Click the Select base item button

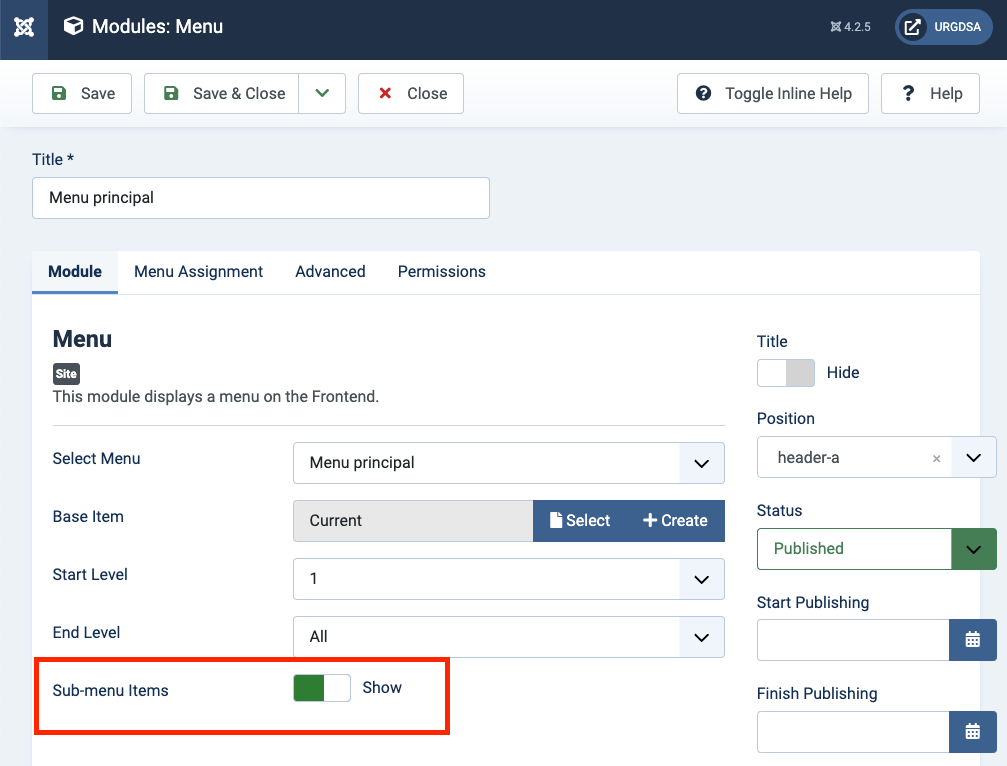coord(580,521)
